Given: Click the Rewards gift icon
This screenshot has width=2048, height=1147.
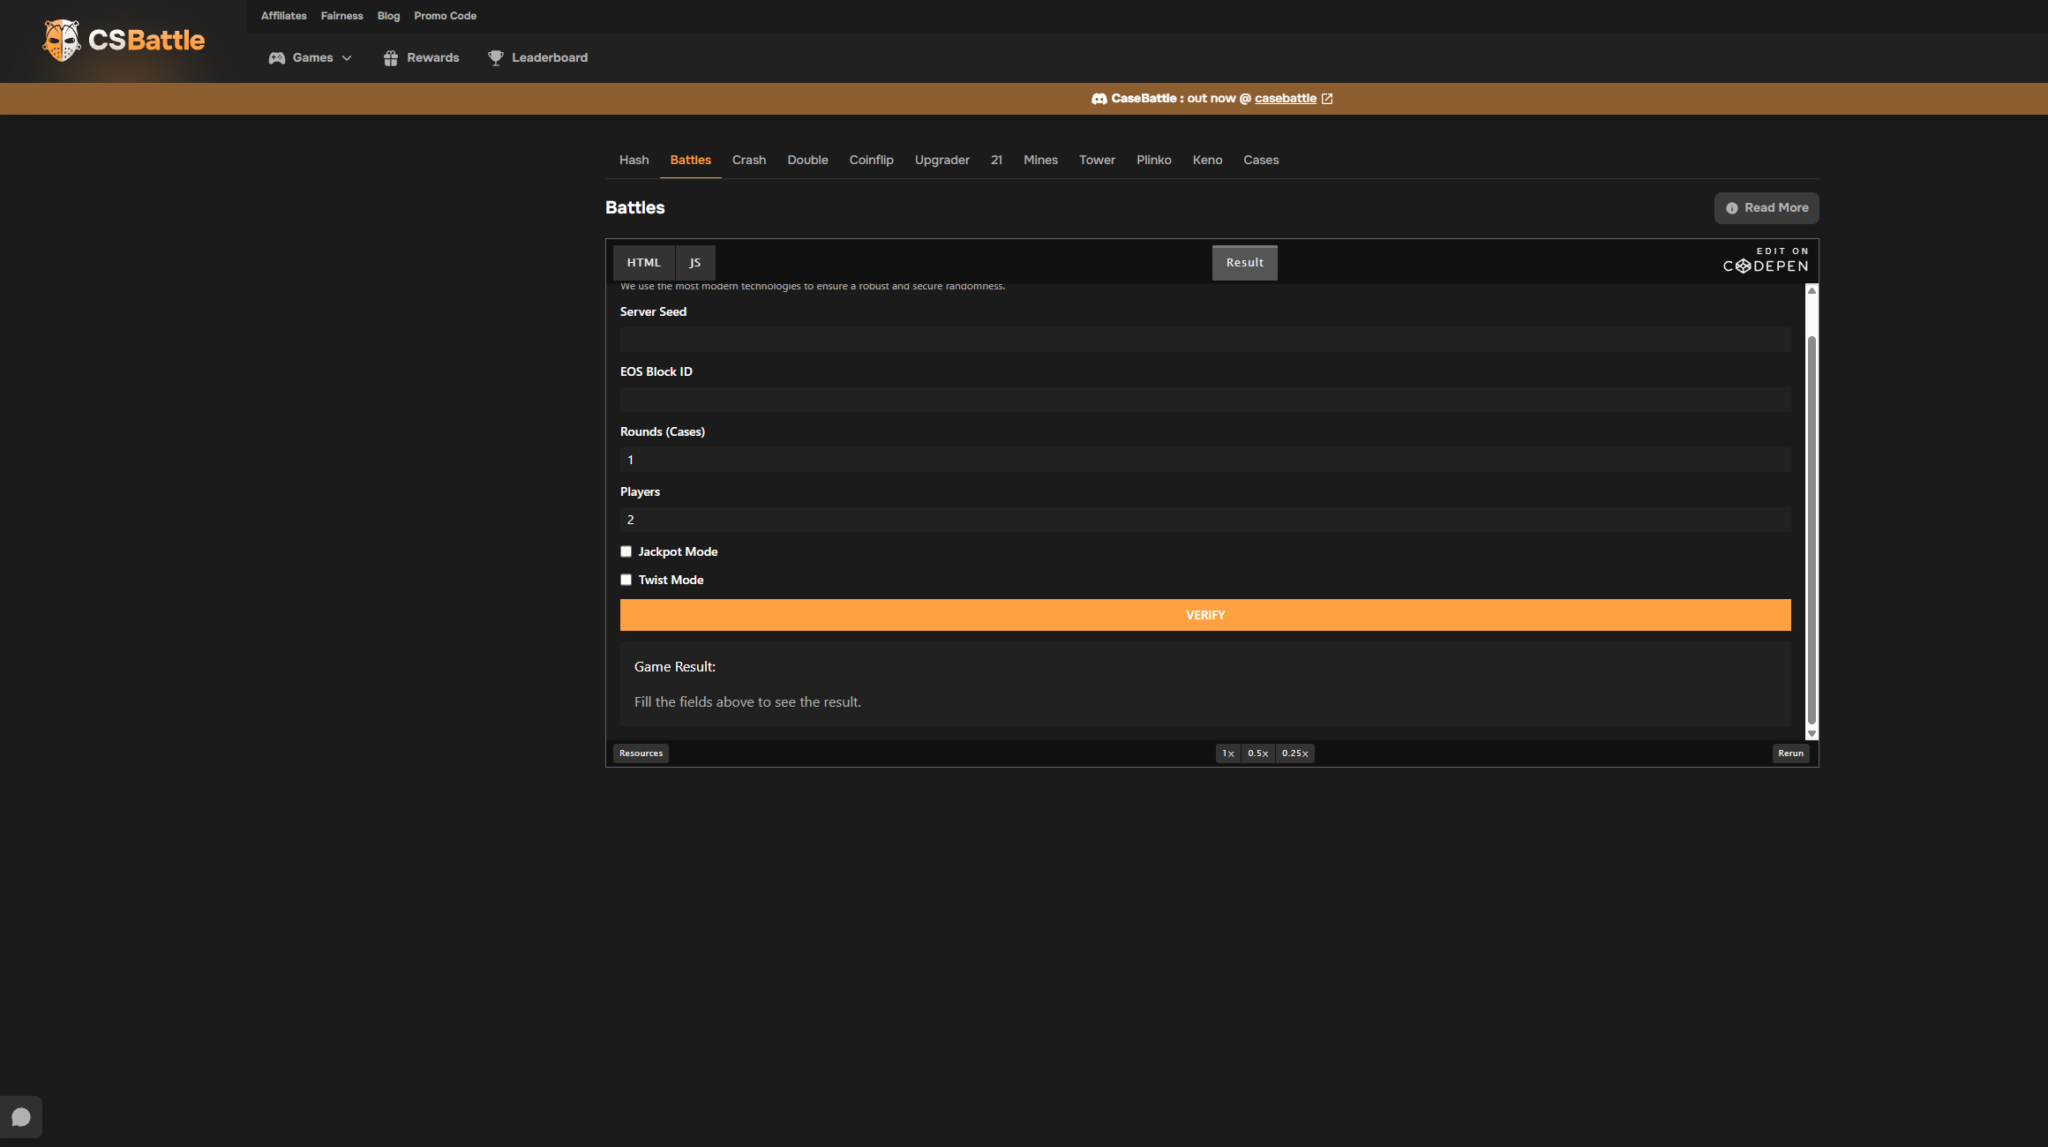Looking at the screenshot, I should [x=391, y=58].
